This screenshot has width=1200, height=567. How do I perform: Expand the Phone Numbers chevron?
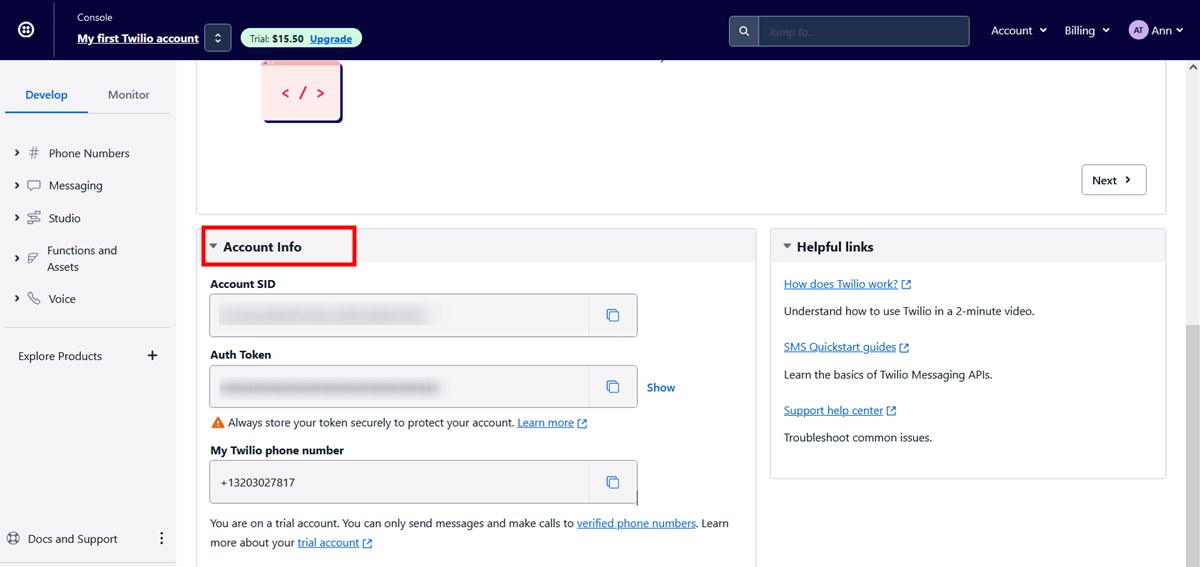(x=17, y=153)
